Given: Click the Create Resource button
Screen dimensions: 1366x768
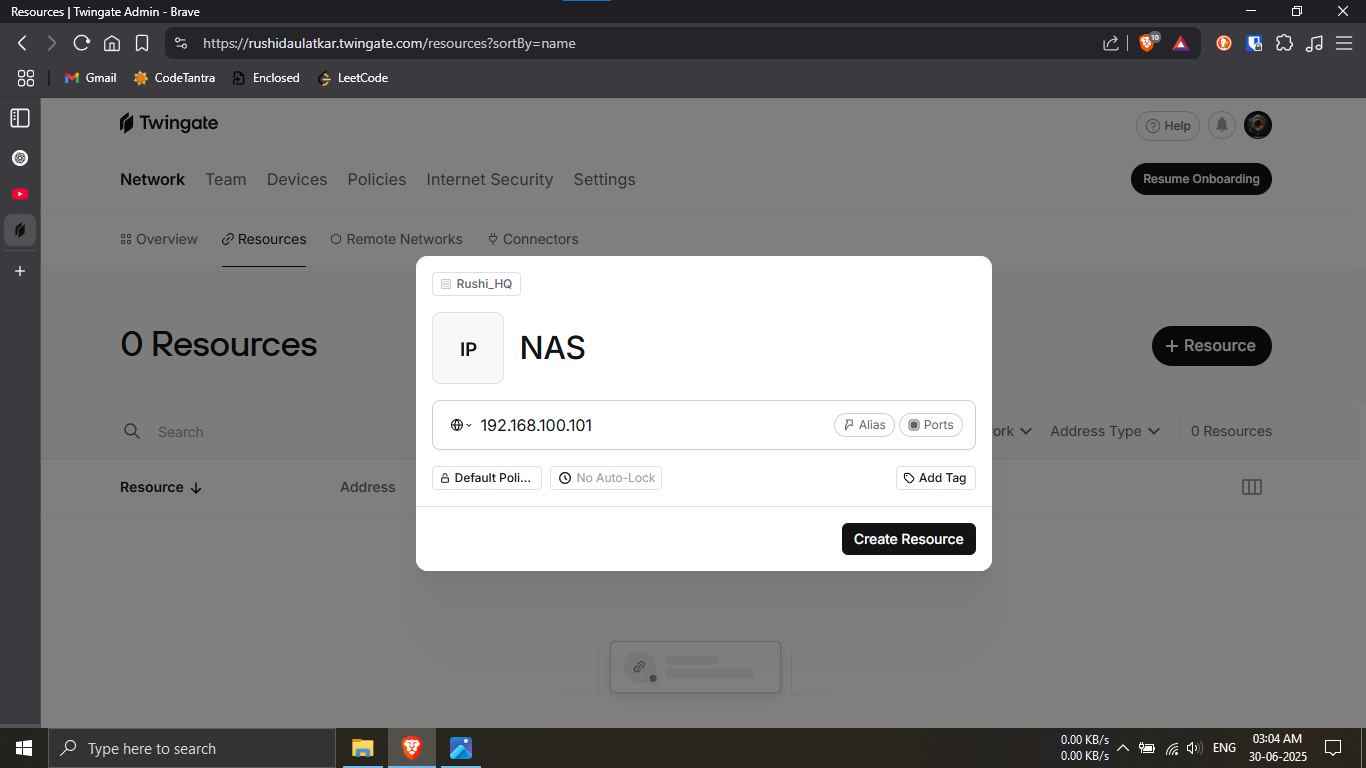Looking at the screenshot, I should (908, 539).
